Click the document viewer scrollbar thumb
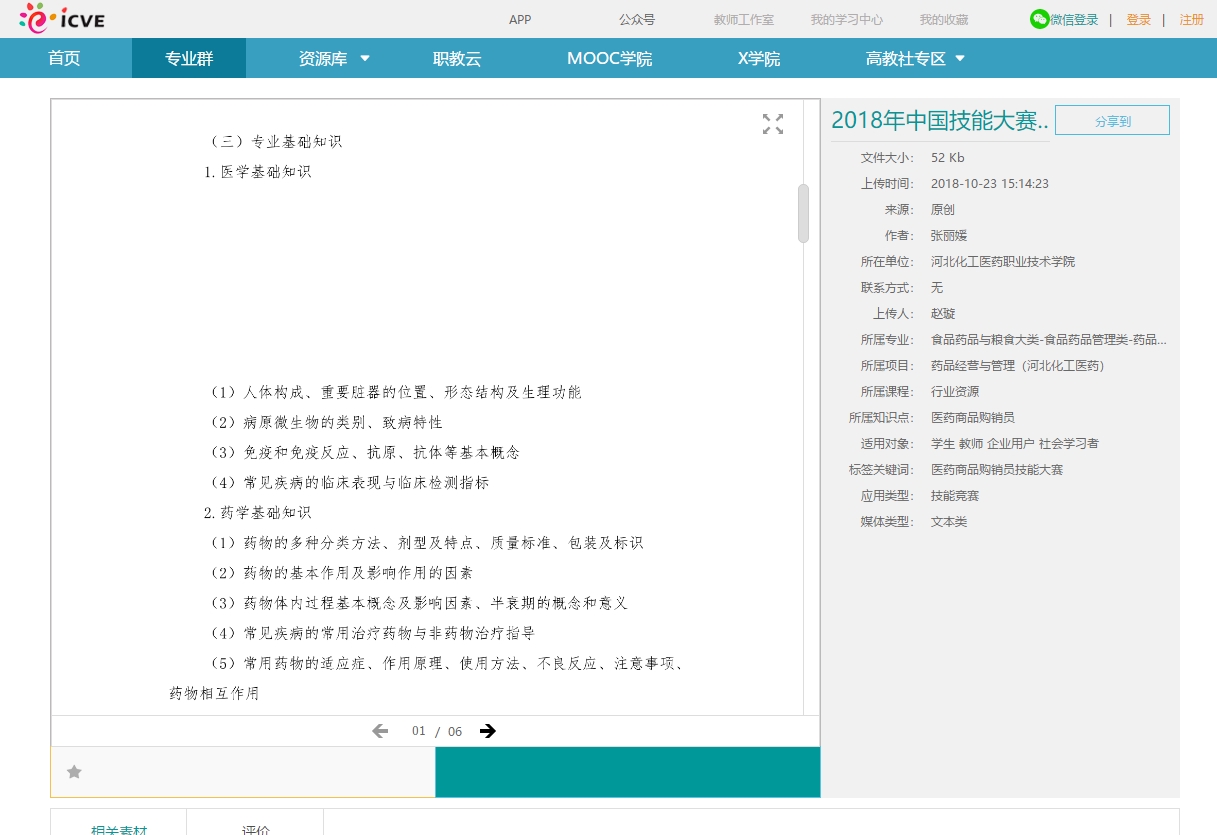 coord(803,213)
